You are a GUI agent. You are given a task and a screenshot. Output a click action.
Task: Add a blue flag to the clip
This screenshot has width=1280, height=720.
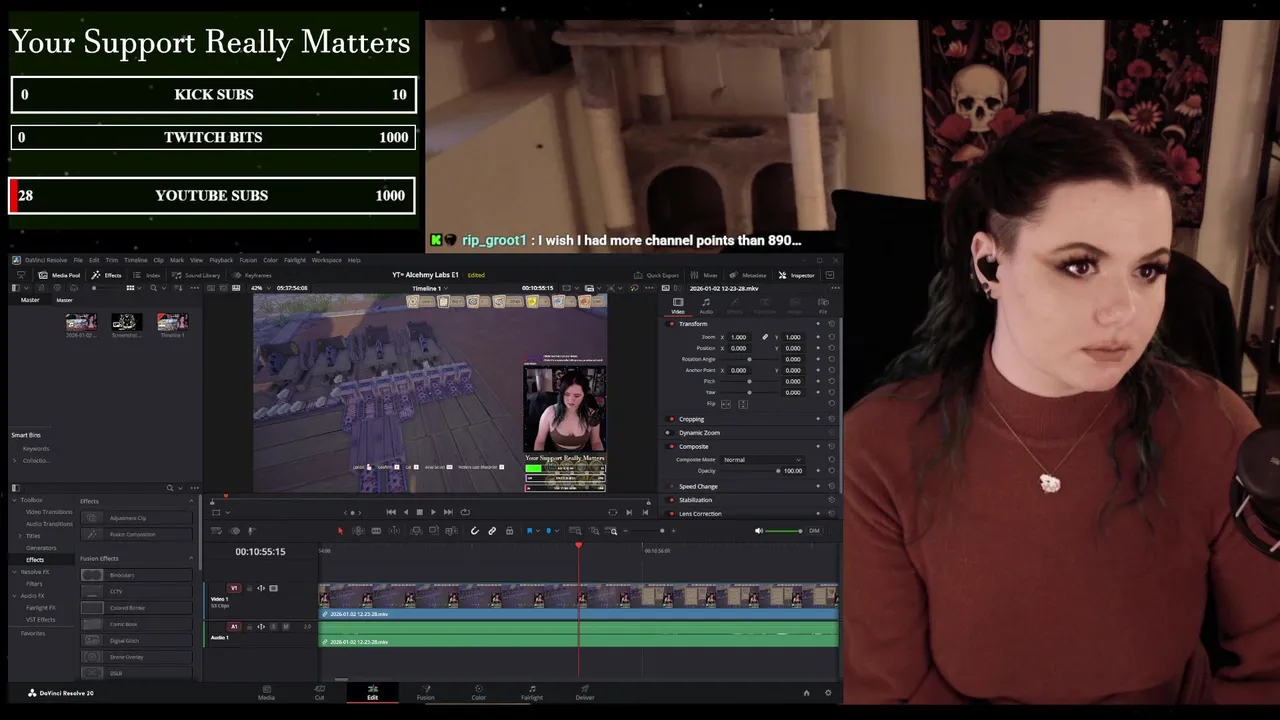[x=529, y=531]
